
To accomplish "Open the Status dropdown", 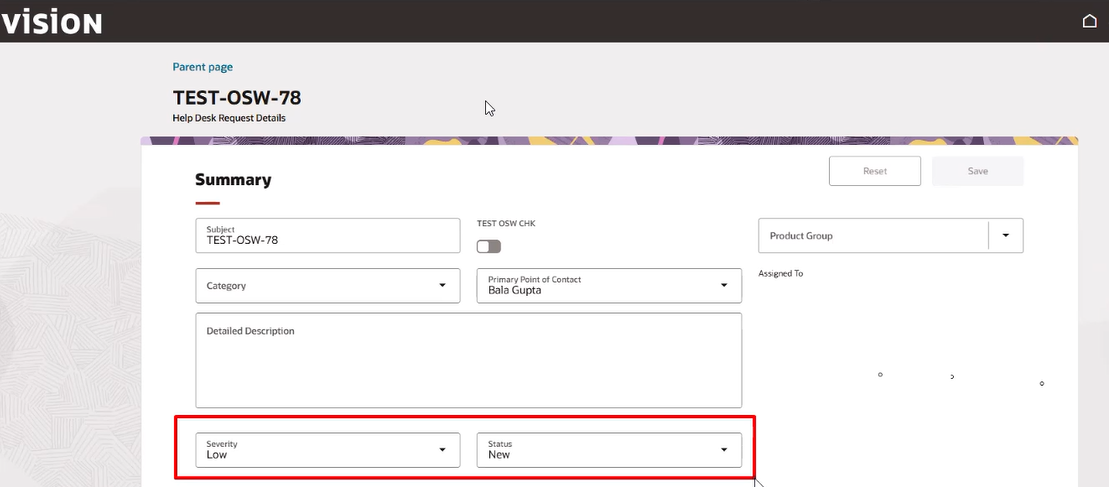I will [609, 450].
